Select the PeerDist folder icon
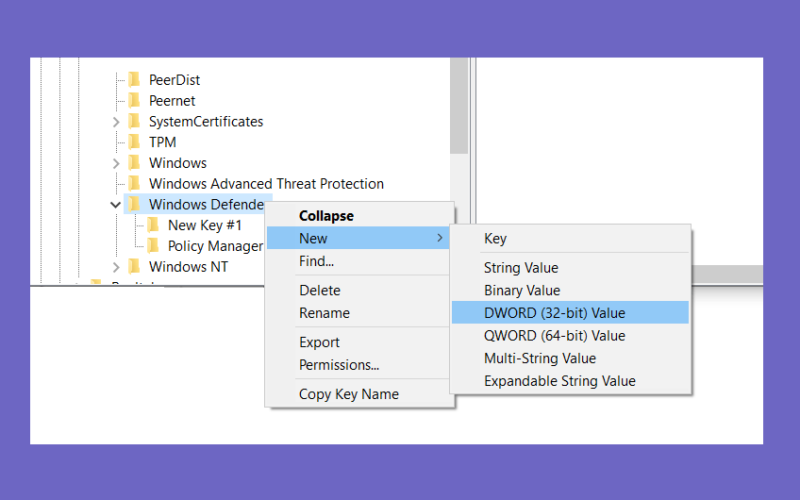The width and height of the screenshot is (800, 500). pyautogui.click(x=134, y=80)
